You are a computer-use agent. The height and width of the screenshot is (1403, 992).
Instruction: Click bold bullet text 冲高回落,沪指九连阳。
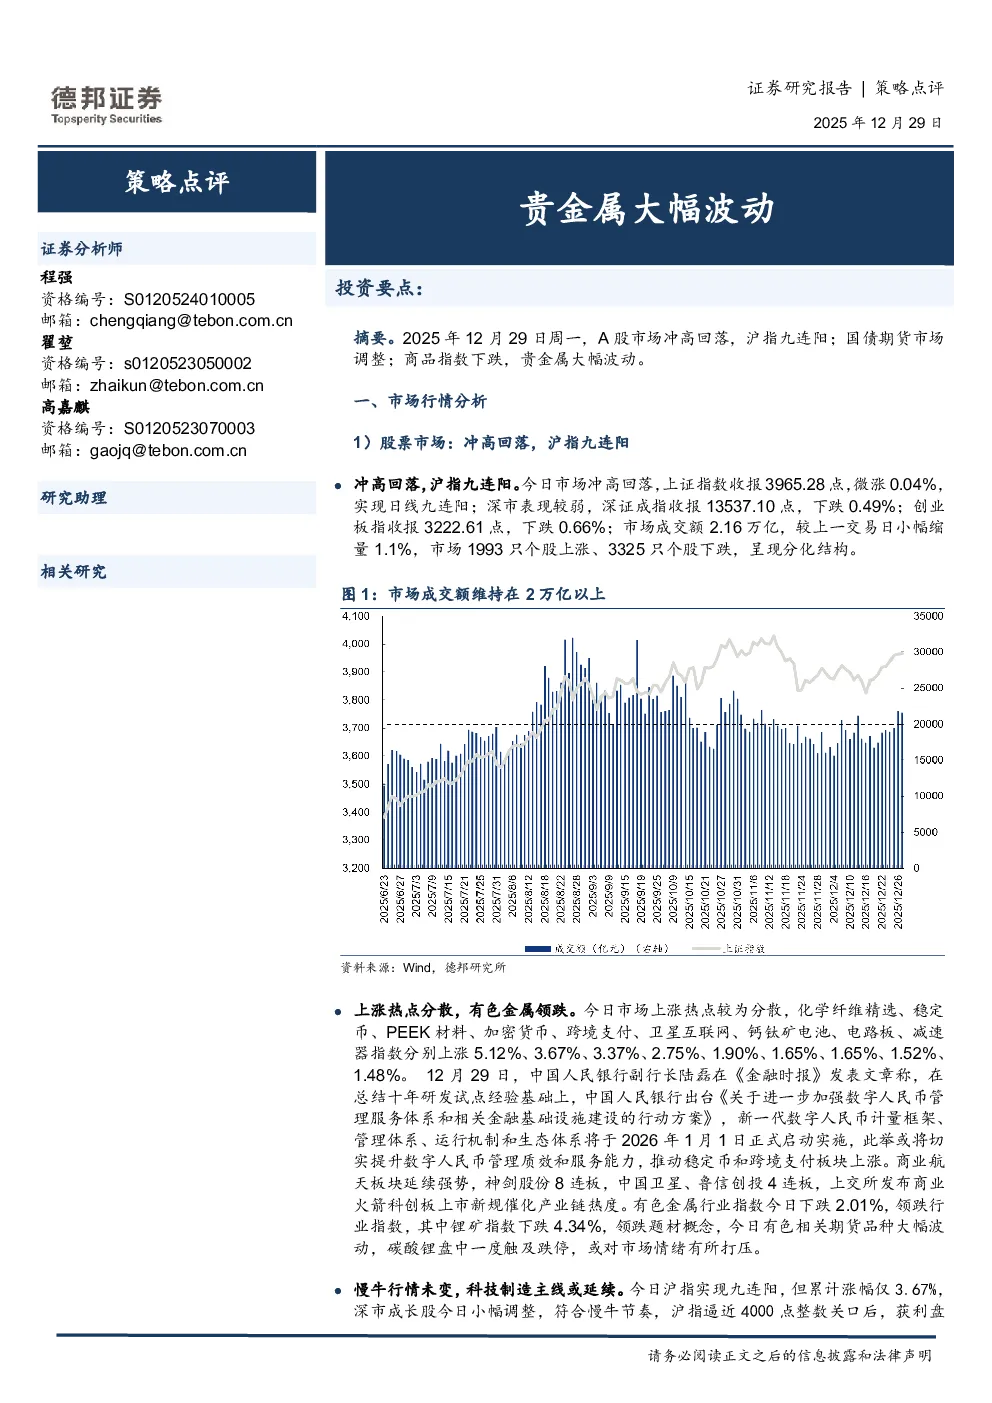(x=438, y=484)
